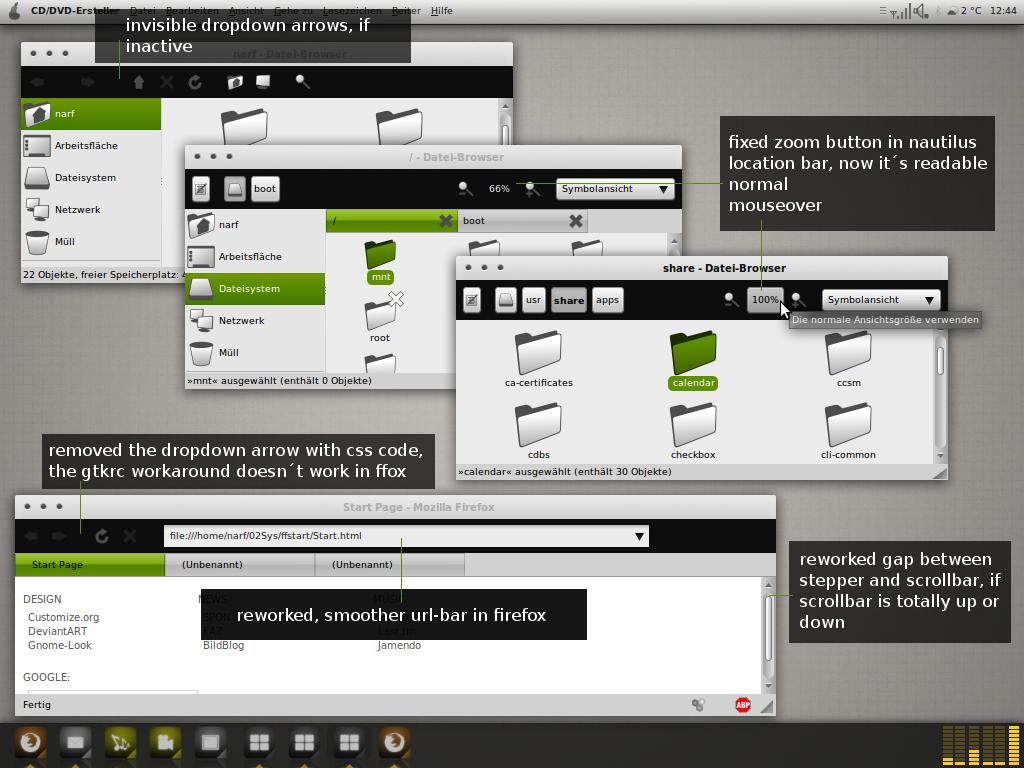The image size is (1024, 768).
Task: Select Müll in the / window sidebar
Action: coord(255,353)
